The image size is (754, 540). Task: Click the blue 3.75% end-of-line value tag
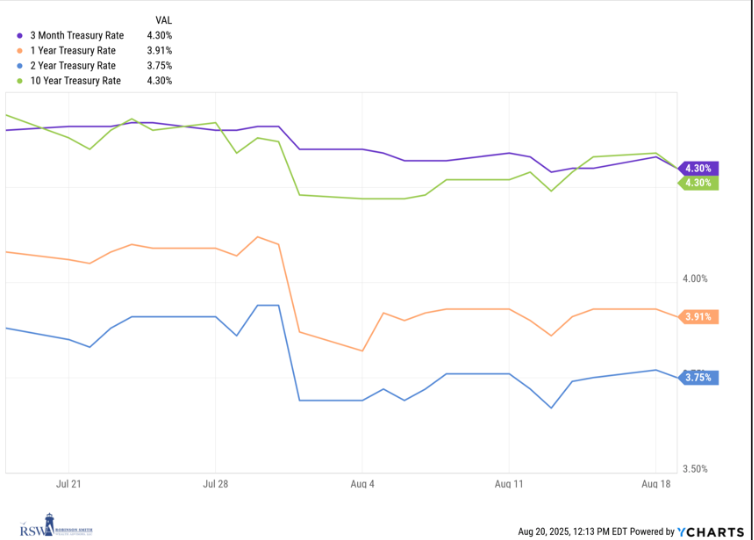[x=697, y=377]
